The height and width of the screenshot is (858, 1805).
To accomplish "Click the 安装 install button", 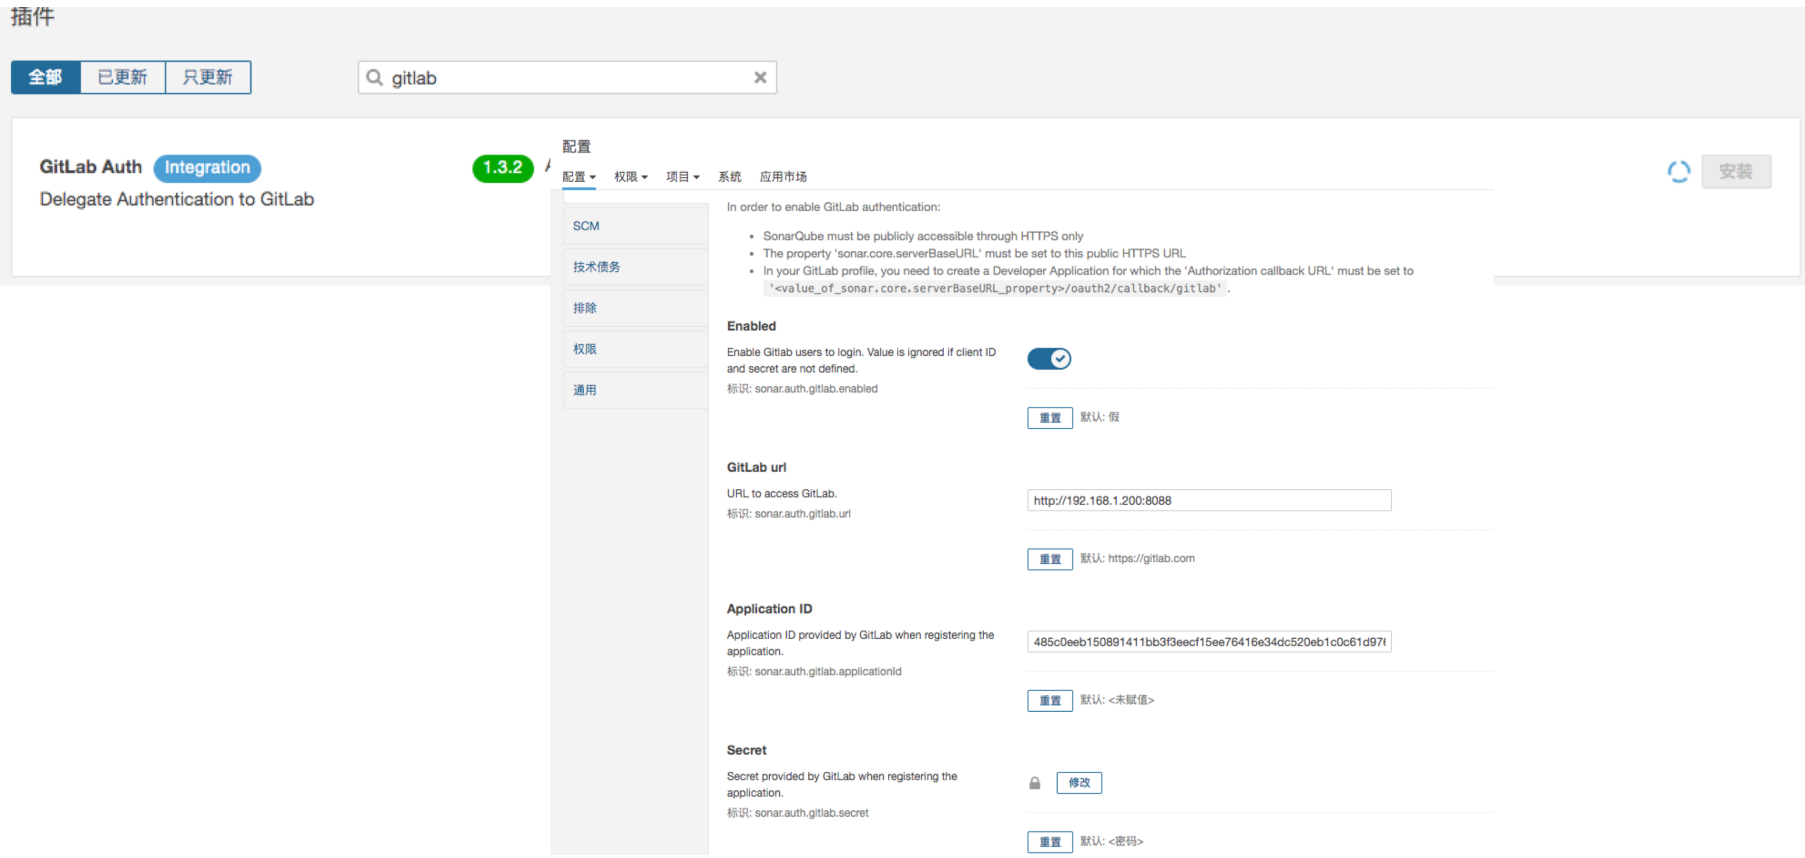I will pyautogui.click(x=1736, y=172).
